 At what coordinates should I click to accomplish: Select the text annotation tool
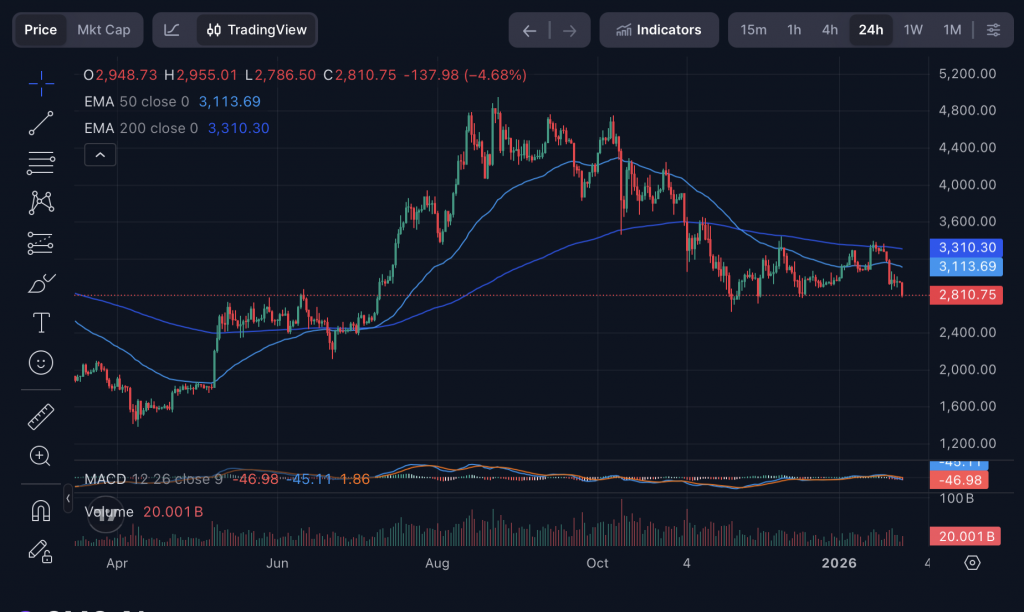[41, 322]
